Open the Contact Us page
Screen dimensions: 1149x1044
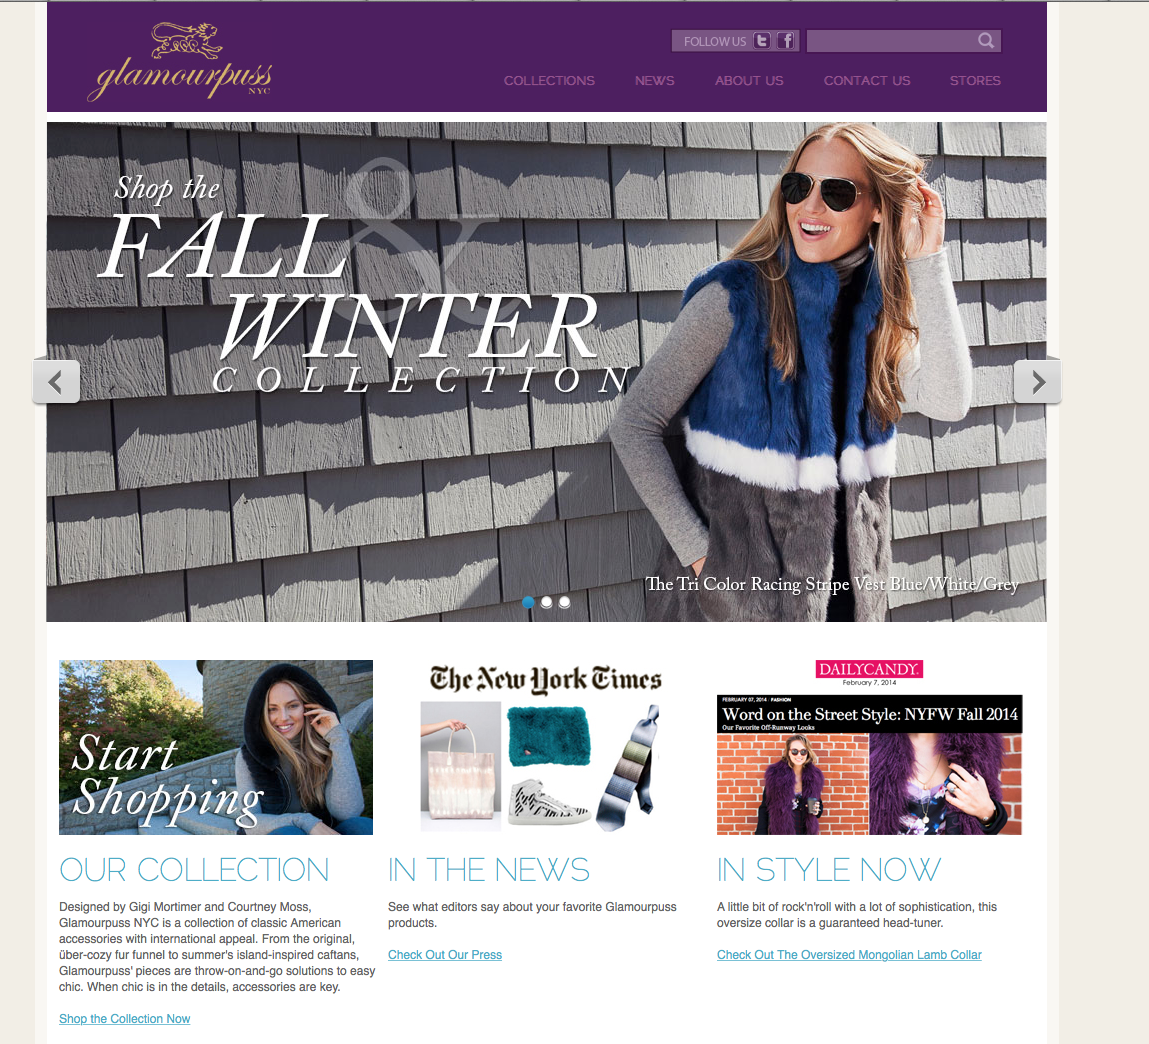867,81
